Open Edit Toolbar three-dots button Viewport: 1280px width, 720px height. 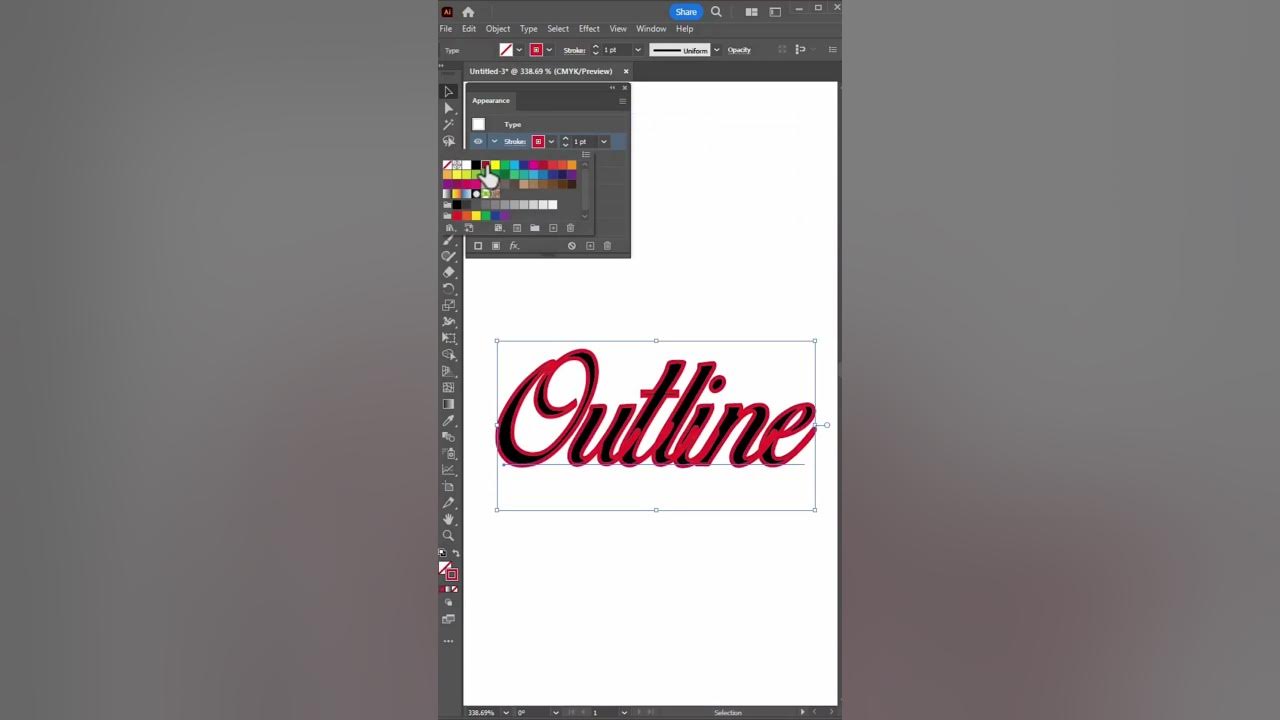point(448,641)
